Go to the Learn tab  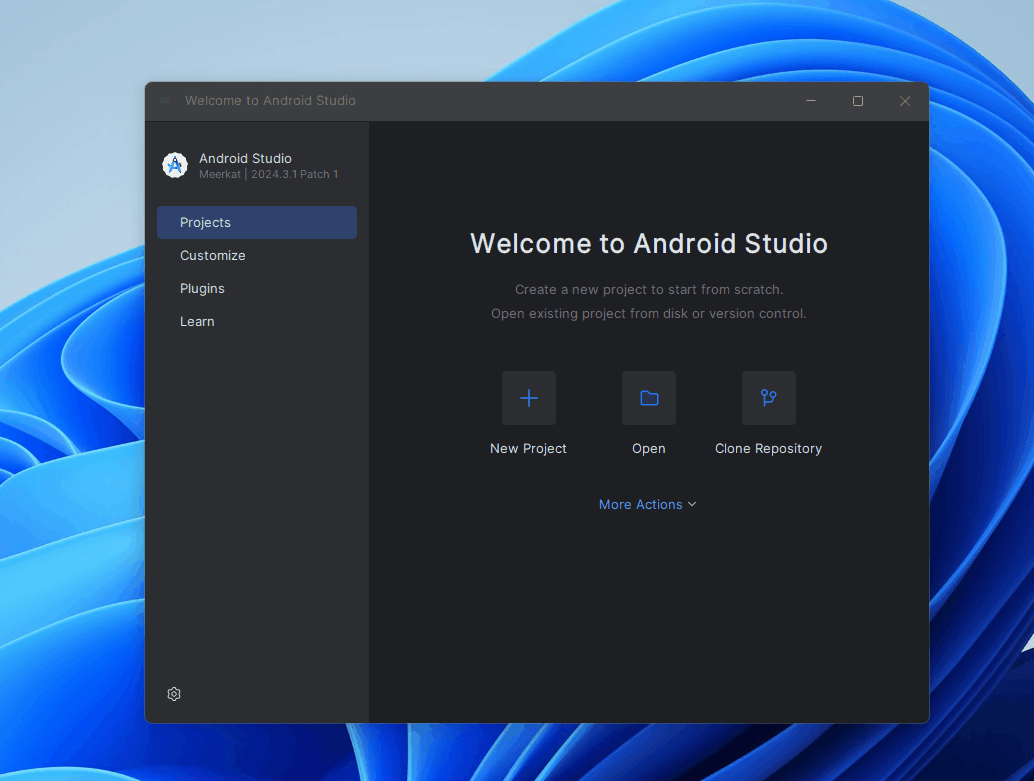point(257,321)
